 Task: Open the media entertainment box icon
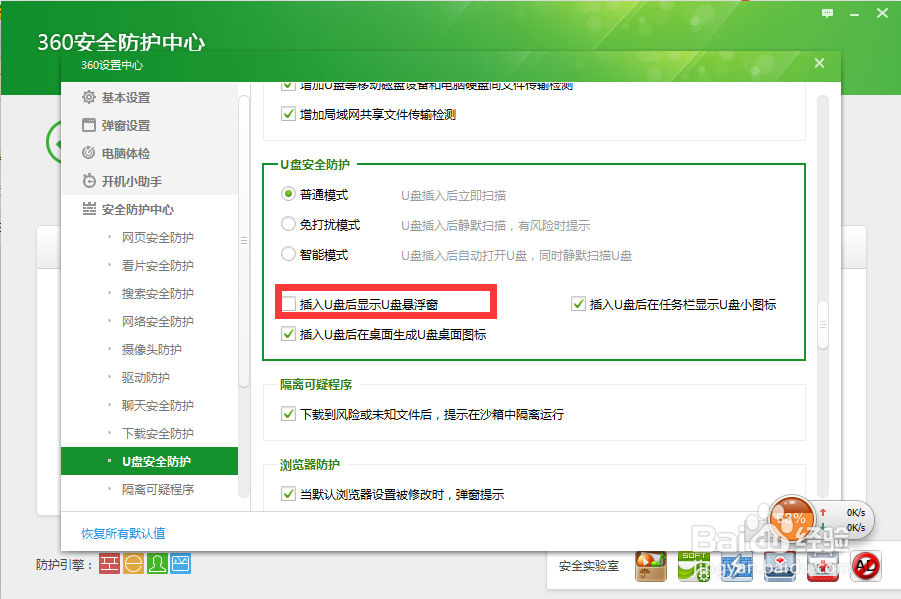[649, 565]
